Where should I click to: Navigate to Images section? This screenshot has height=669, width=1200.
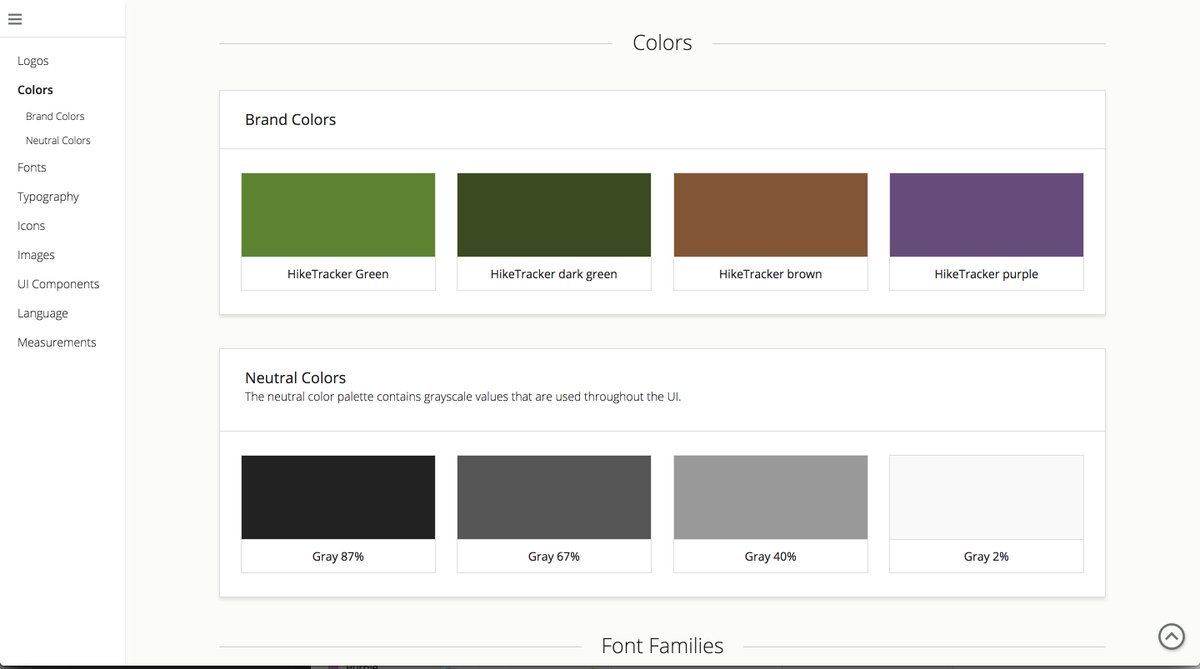click(36, 255)
